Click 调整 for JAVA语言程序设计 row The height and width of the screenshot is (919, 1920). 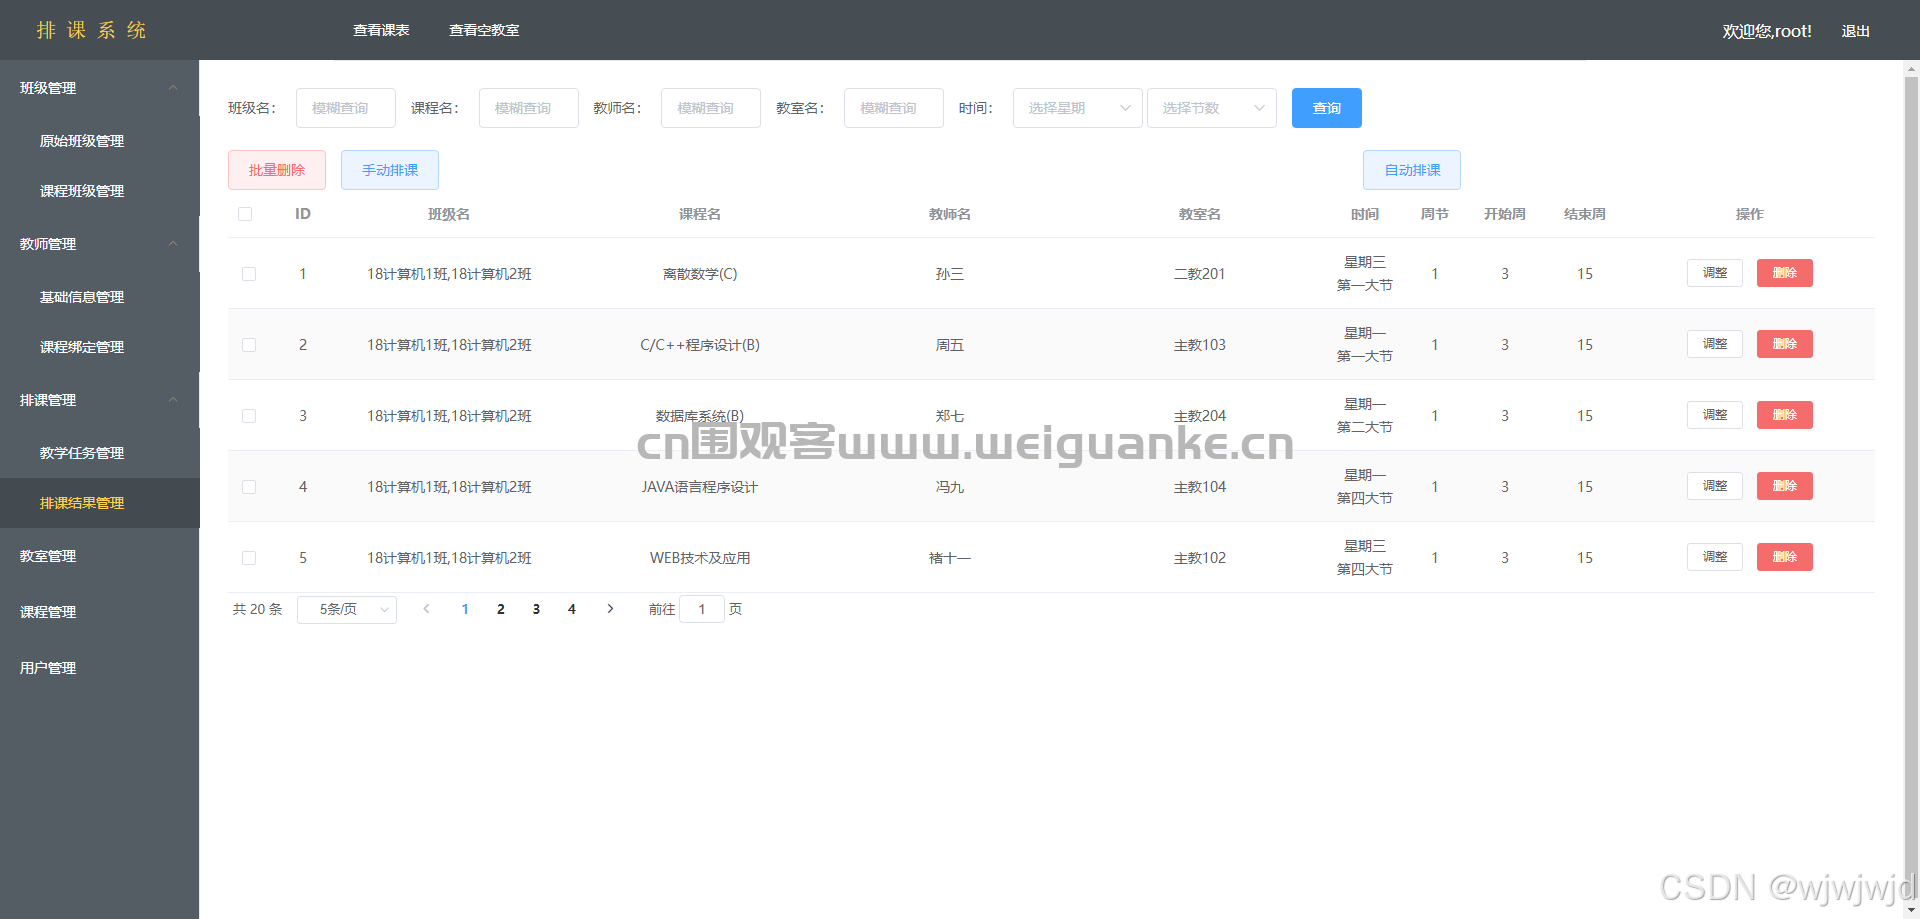click(x=1715, y=486)
